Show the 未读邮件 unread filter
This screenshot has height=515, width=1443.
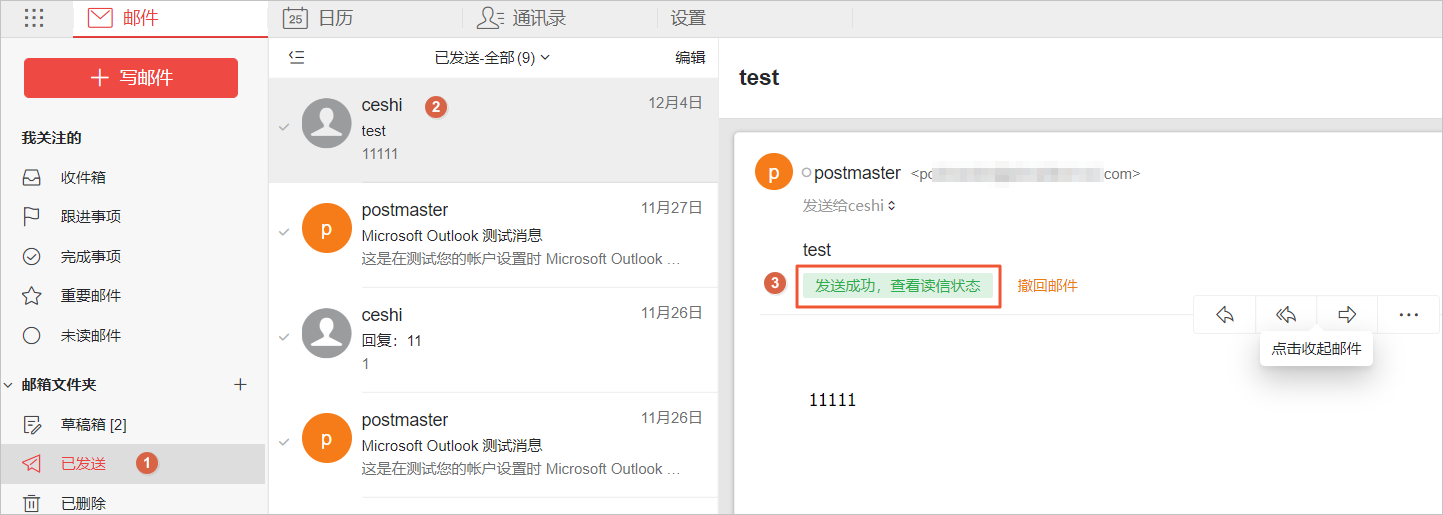coord(90,335)
